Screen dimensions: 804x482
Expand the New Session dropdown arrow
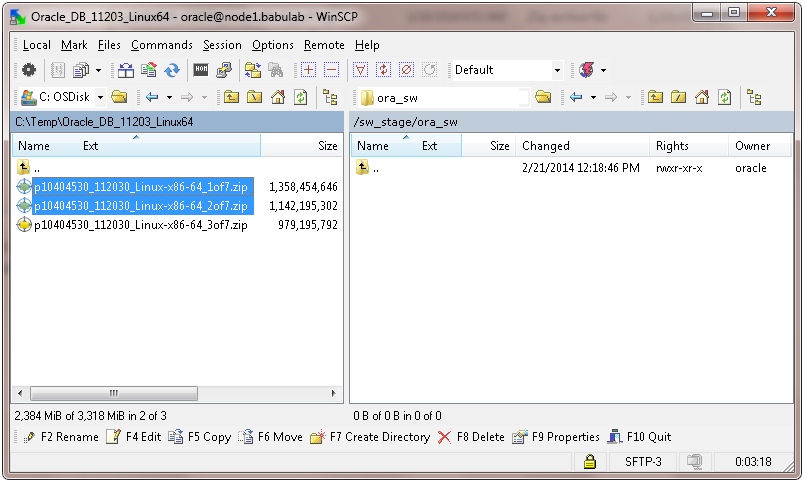(604, 70)
